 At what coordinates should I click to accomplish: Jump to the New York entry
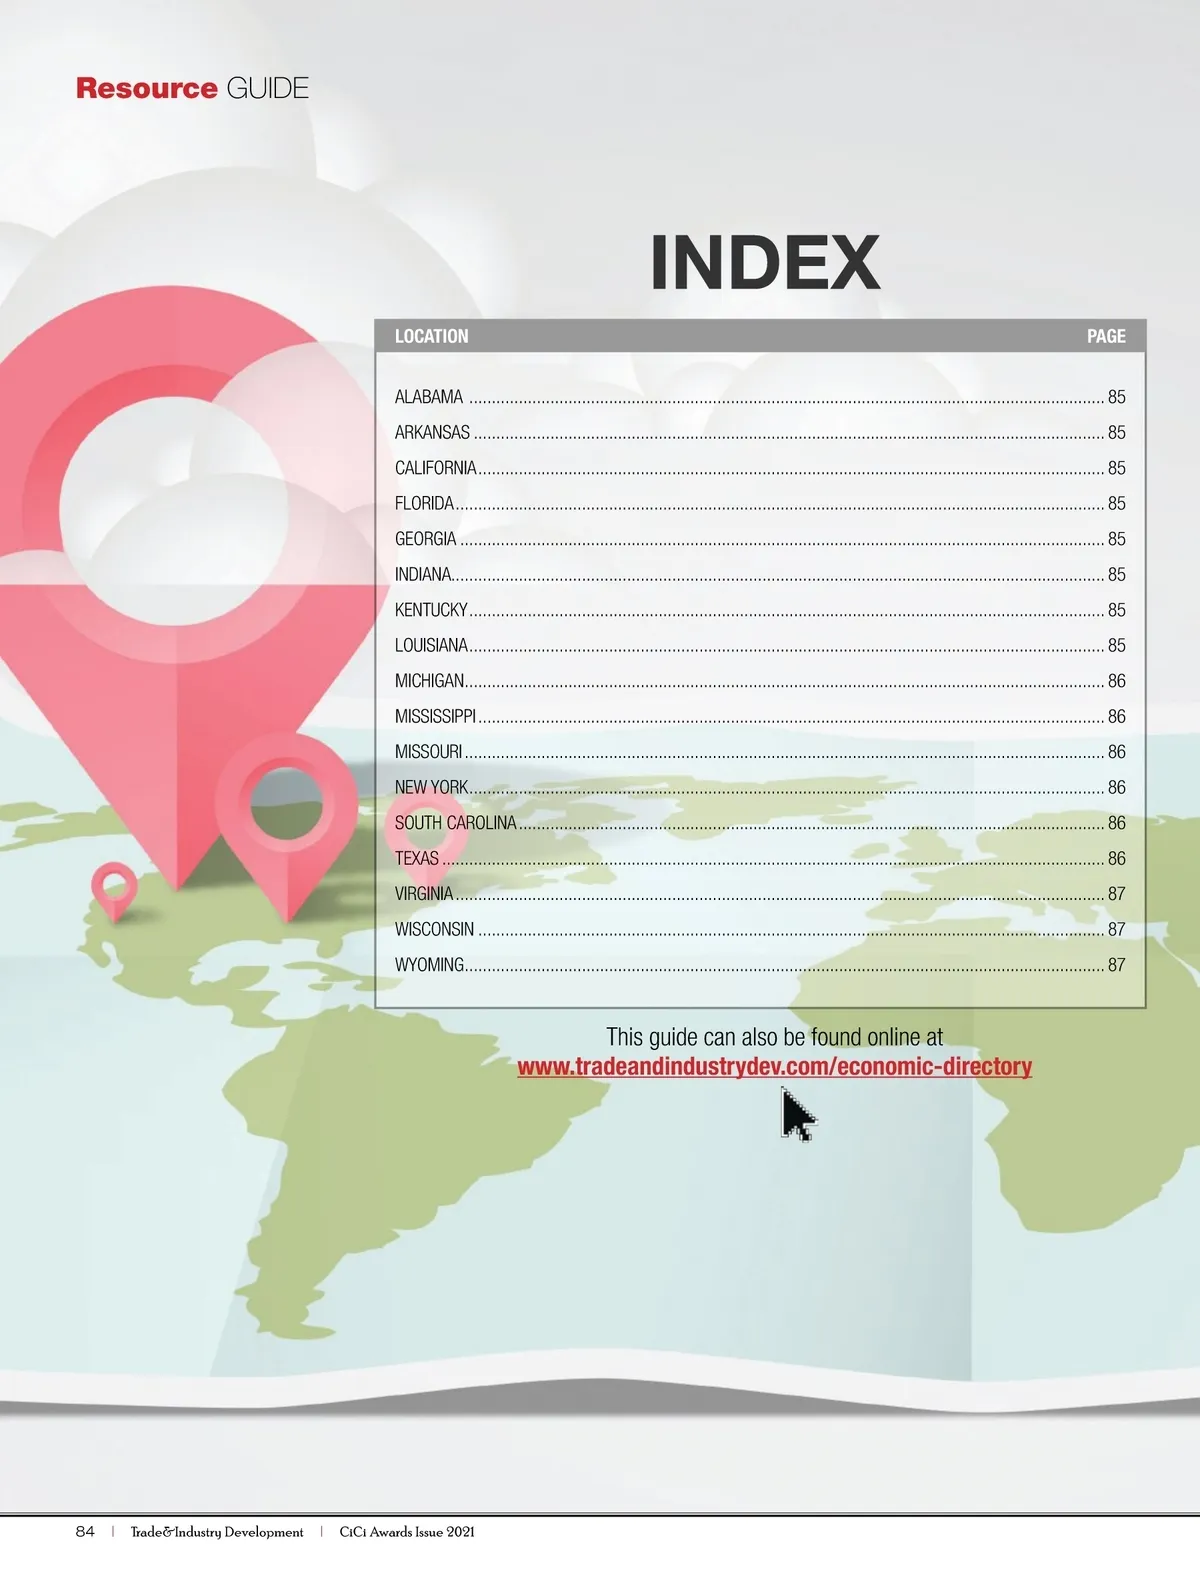tap(431, 787)
